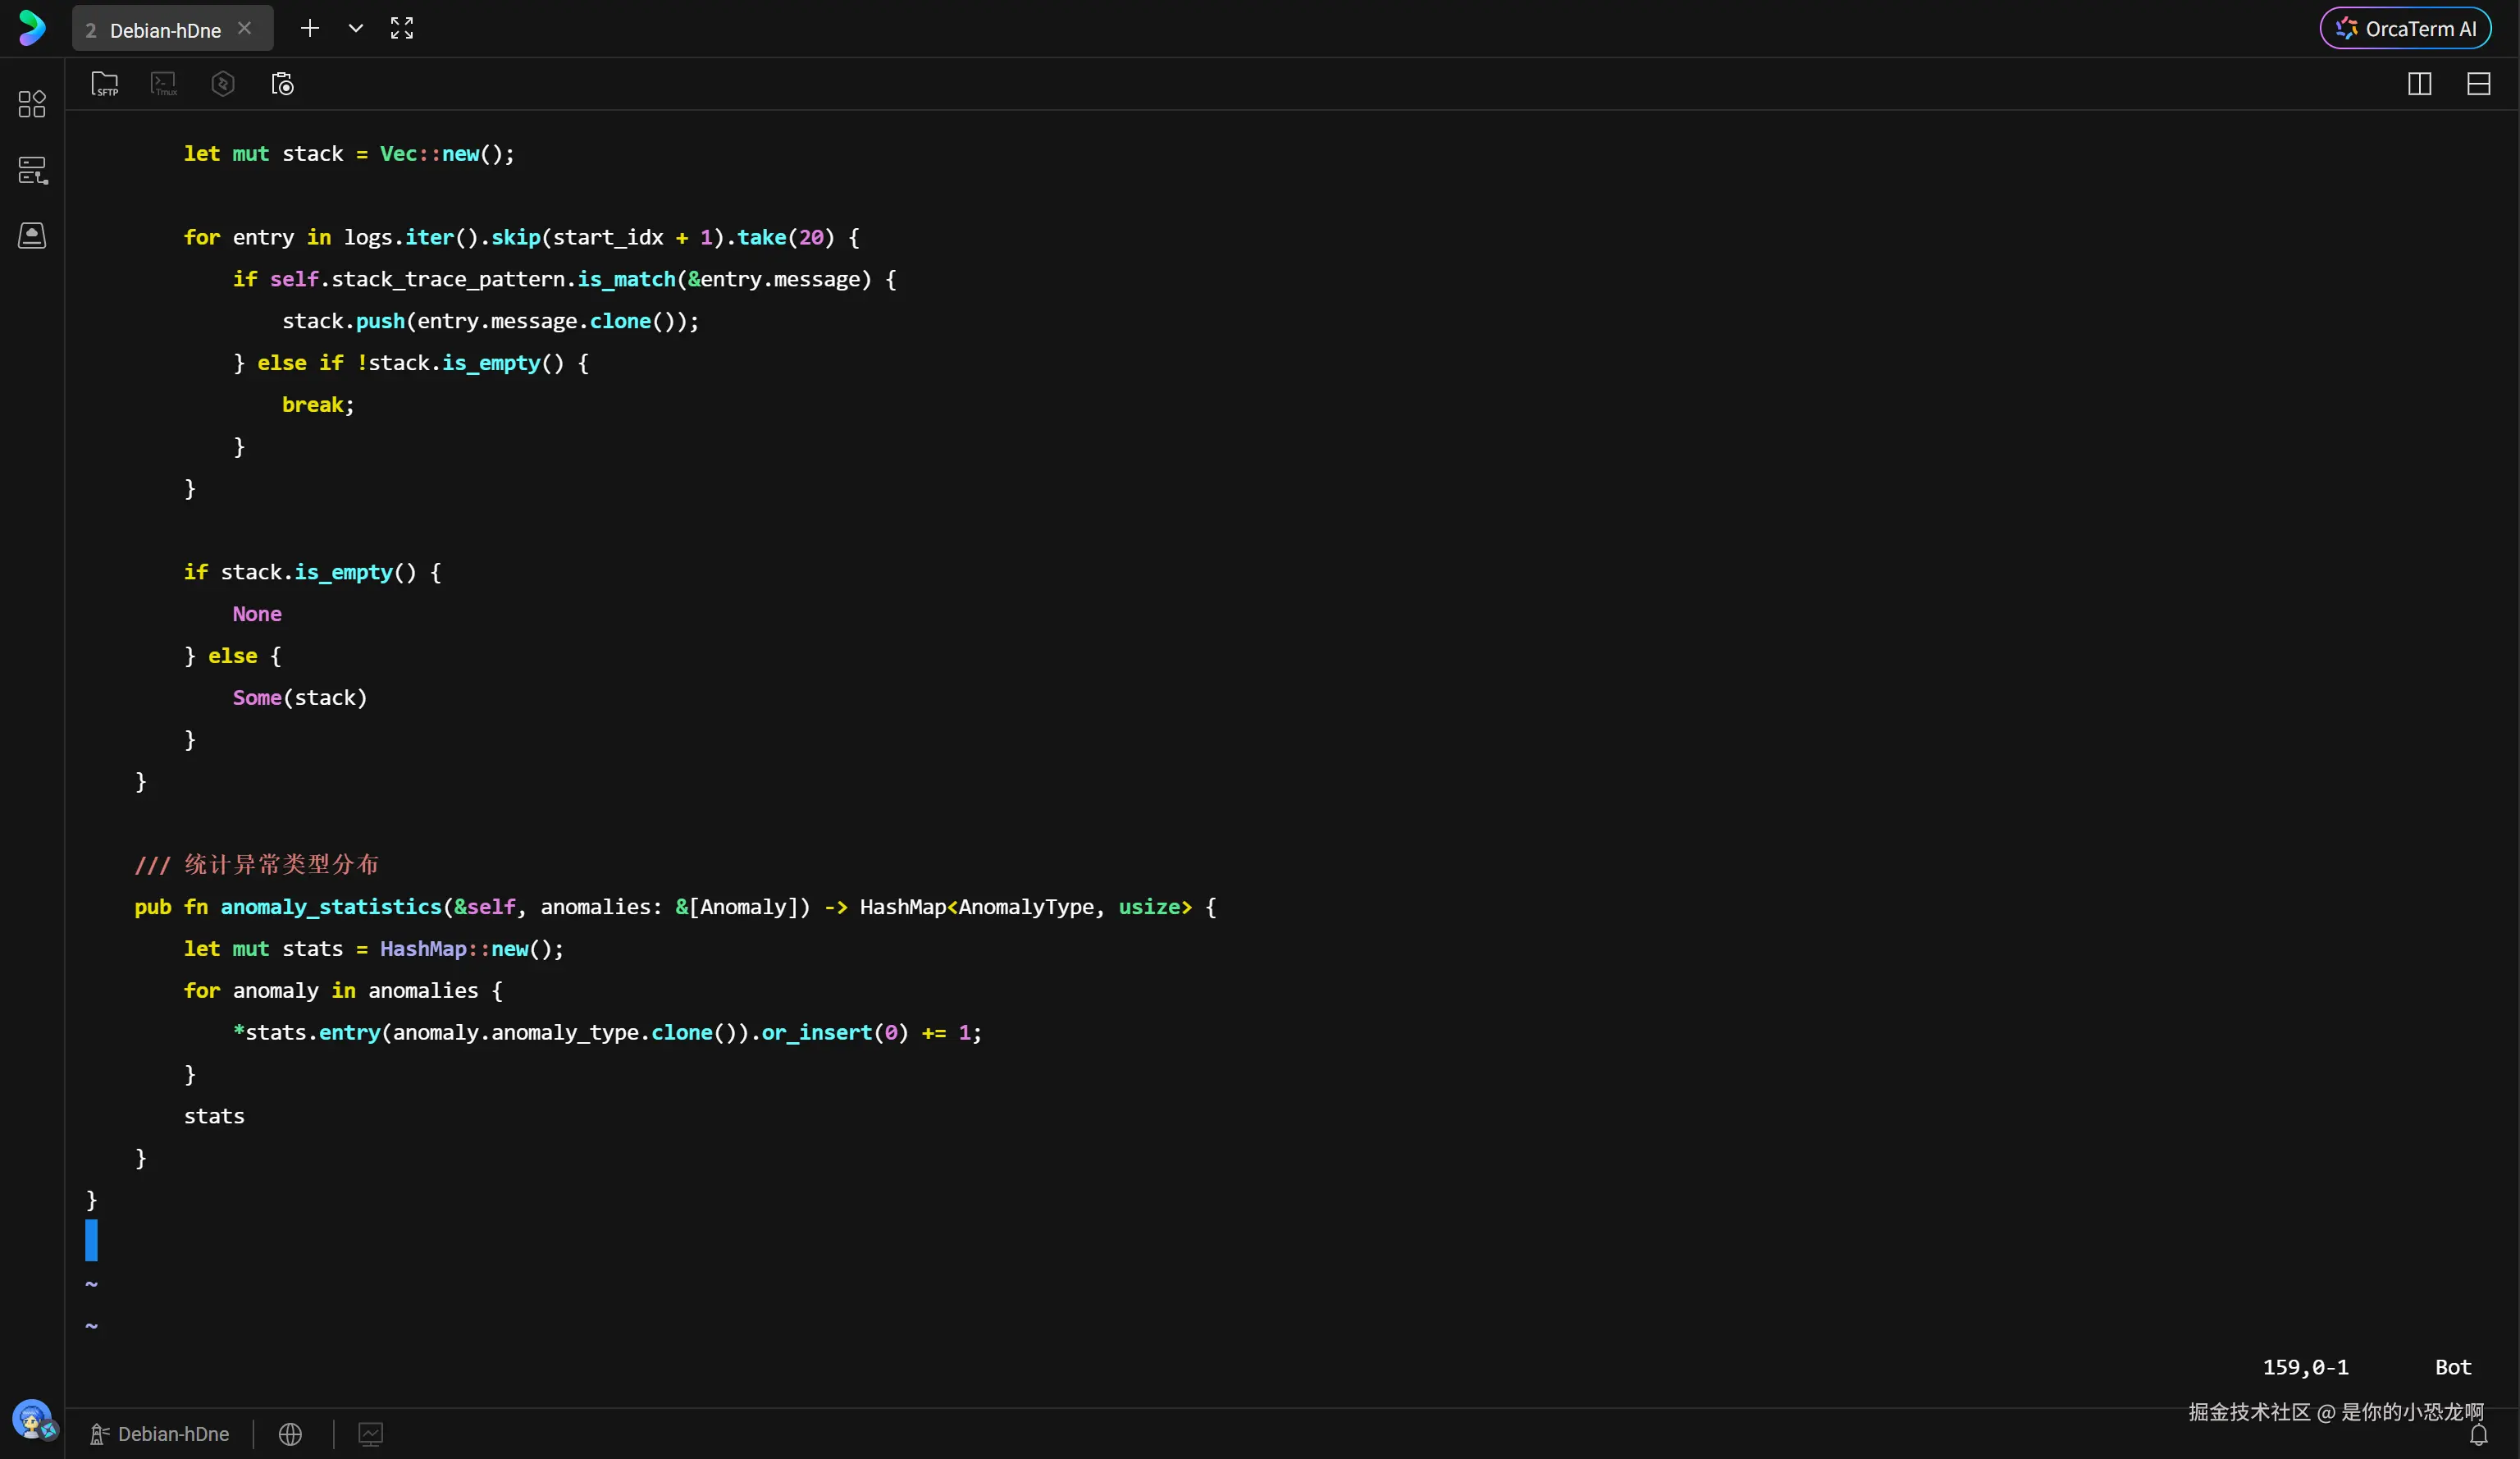Click the notification bell icon

click(2478, 1436)
